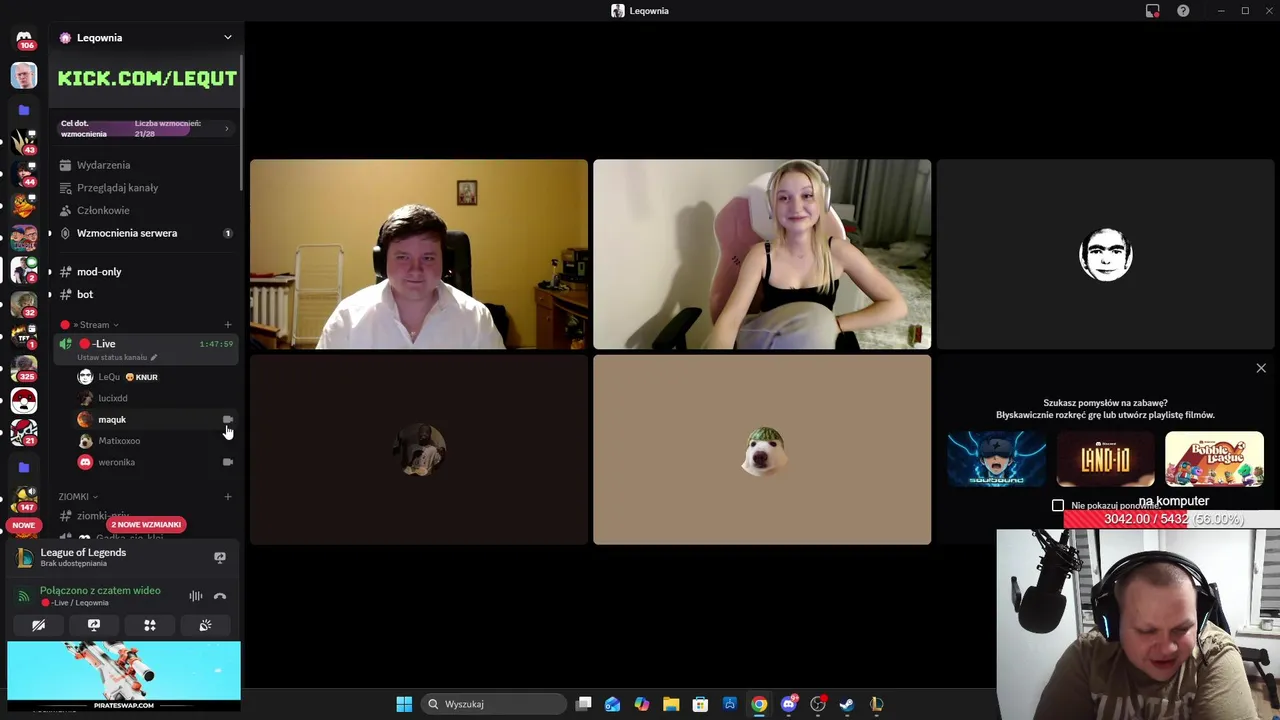Tick the 'Nie pokazuj ponownie' checkbox
Screen dimensions: 1280x720
(x=1058, y=506)
